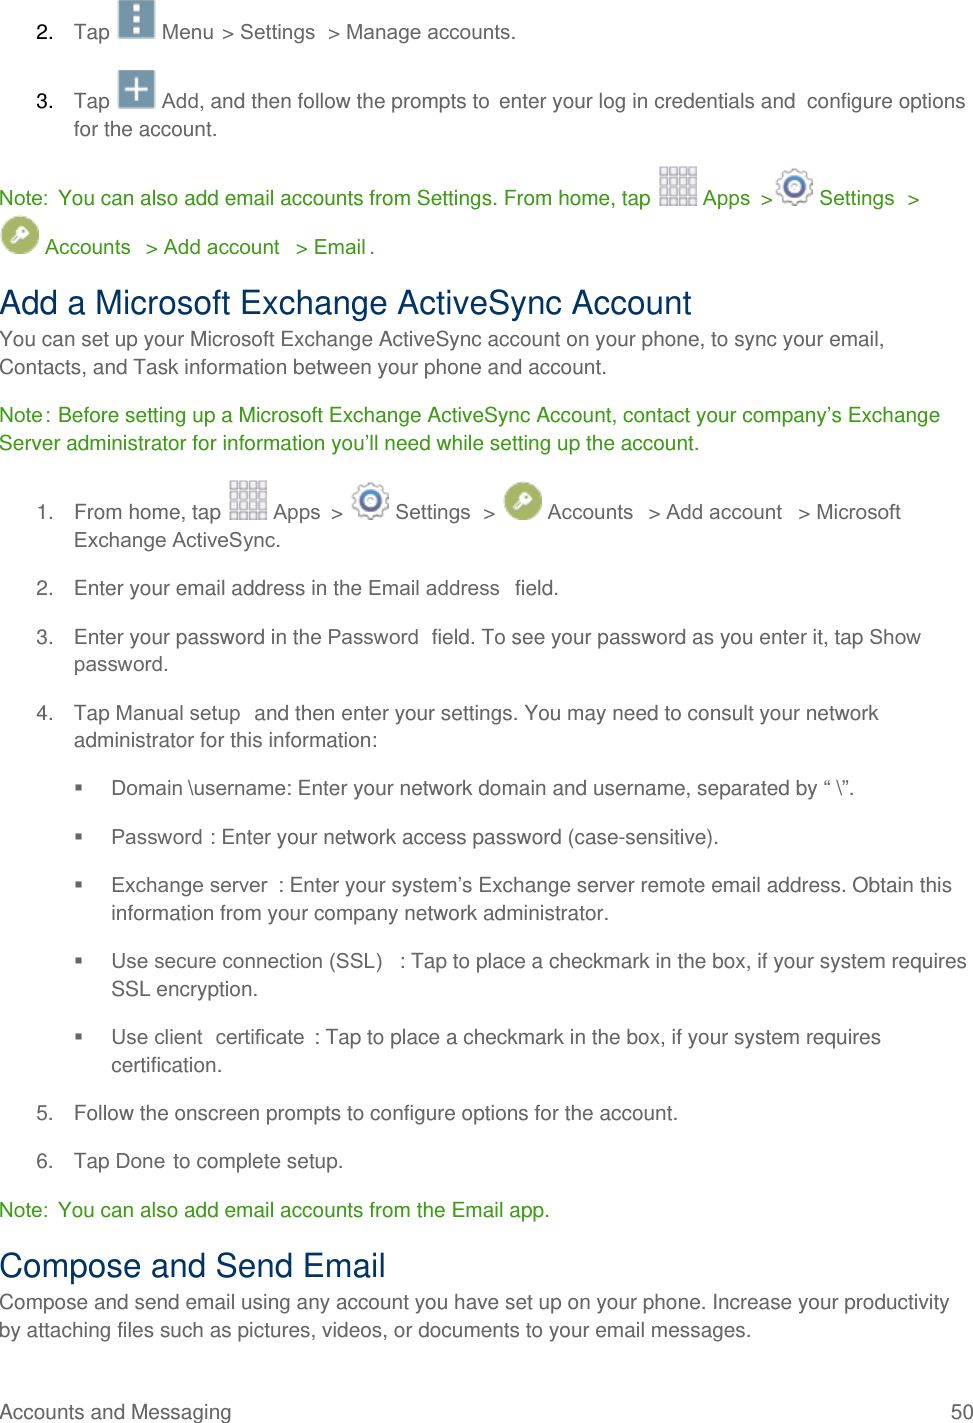Click the plus Add icon
This screenshot has width=973, height=1423.
pyautogui.click(x=136, y=89)
